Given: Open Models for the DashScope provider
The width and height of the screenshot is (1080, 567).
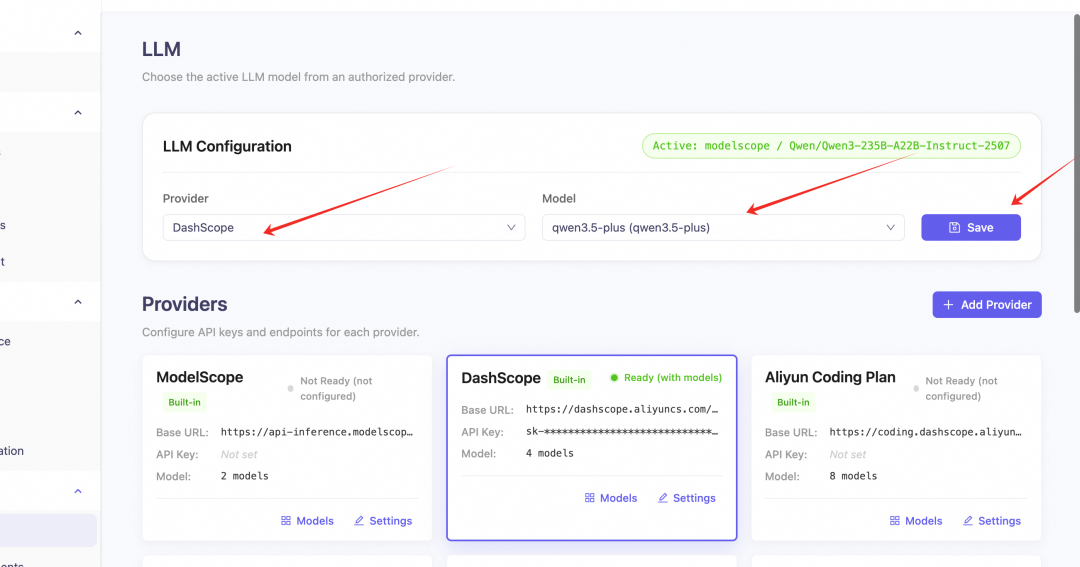Looking at the screenshot, I should coord(611,498).
